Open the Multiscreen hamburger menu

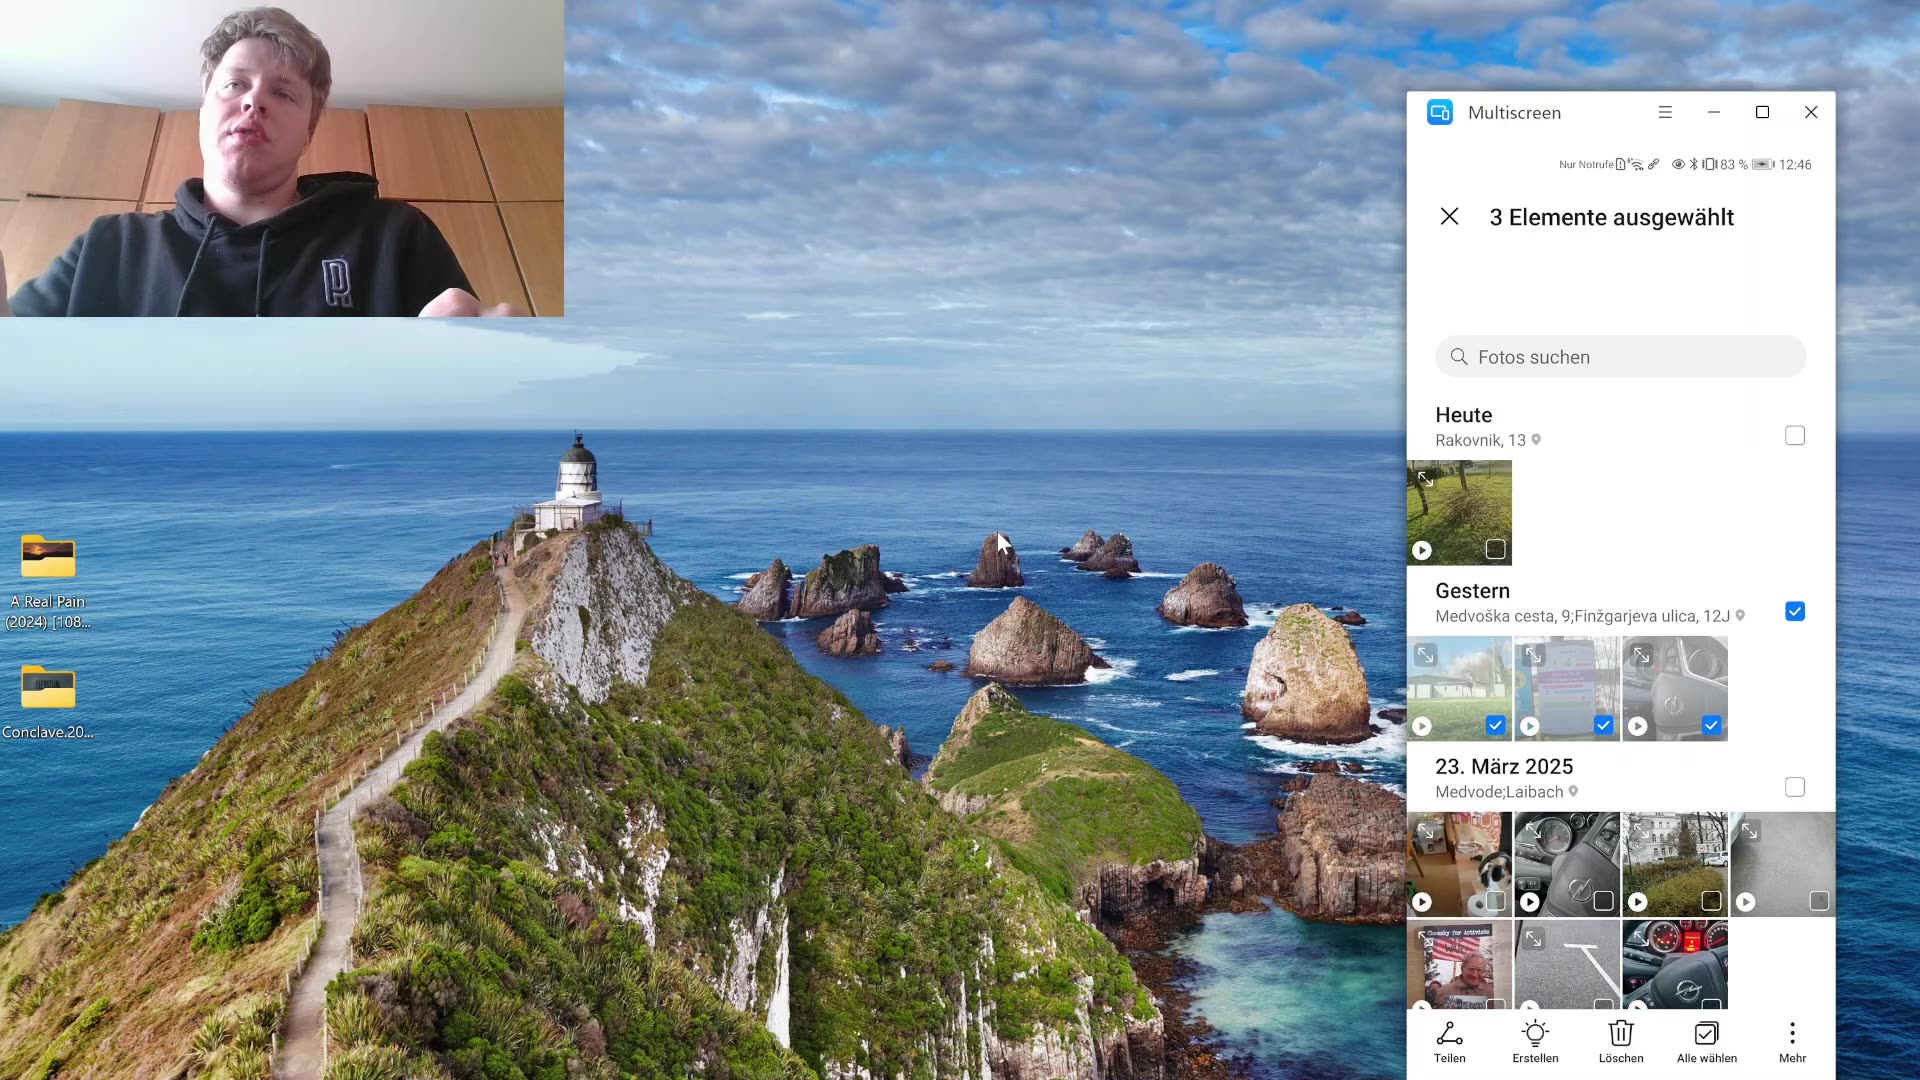click(1665, 113)
